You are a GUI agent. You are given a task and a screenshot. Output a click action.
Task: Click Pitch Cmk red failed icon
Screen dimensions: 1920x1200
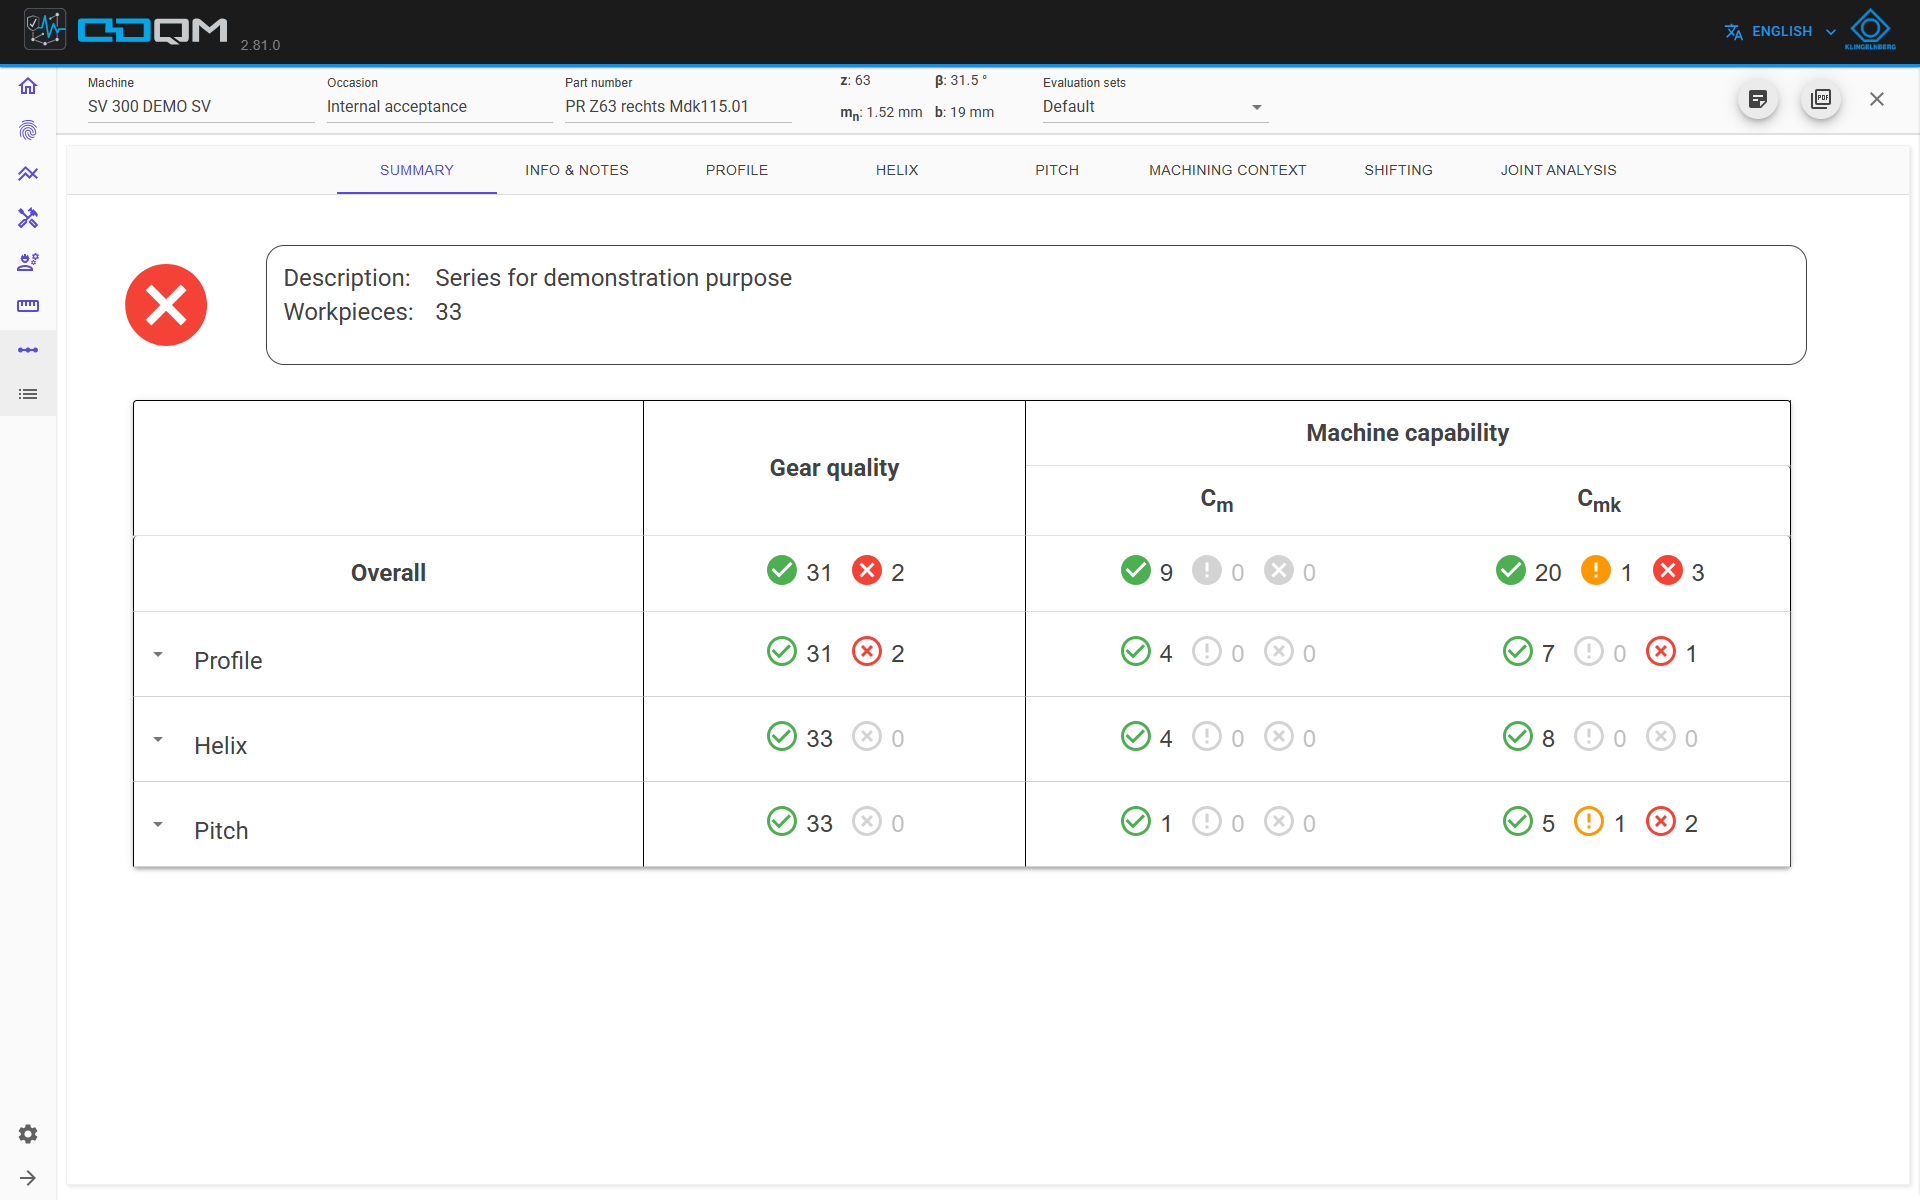tap(1661, 821)
